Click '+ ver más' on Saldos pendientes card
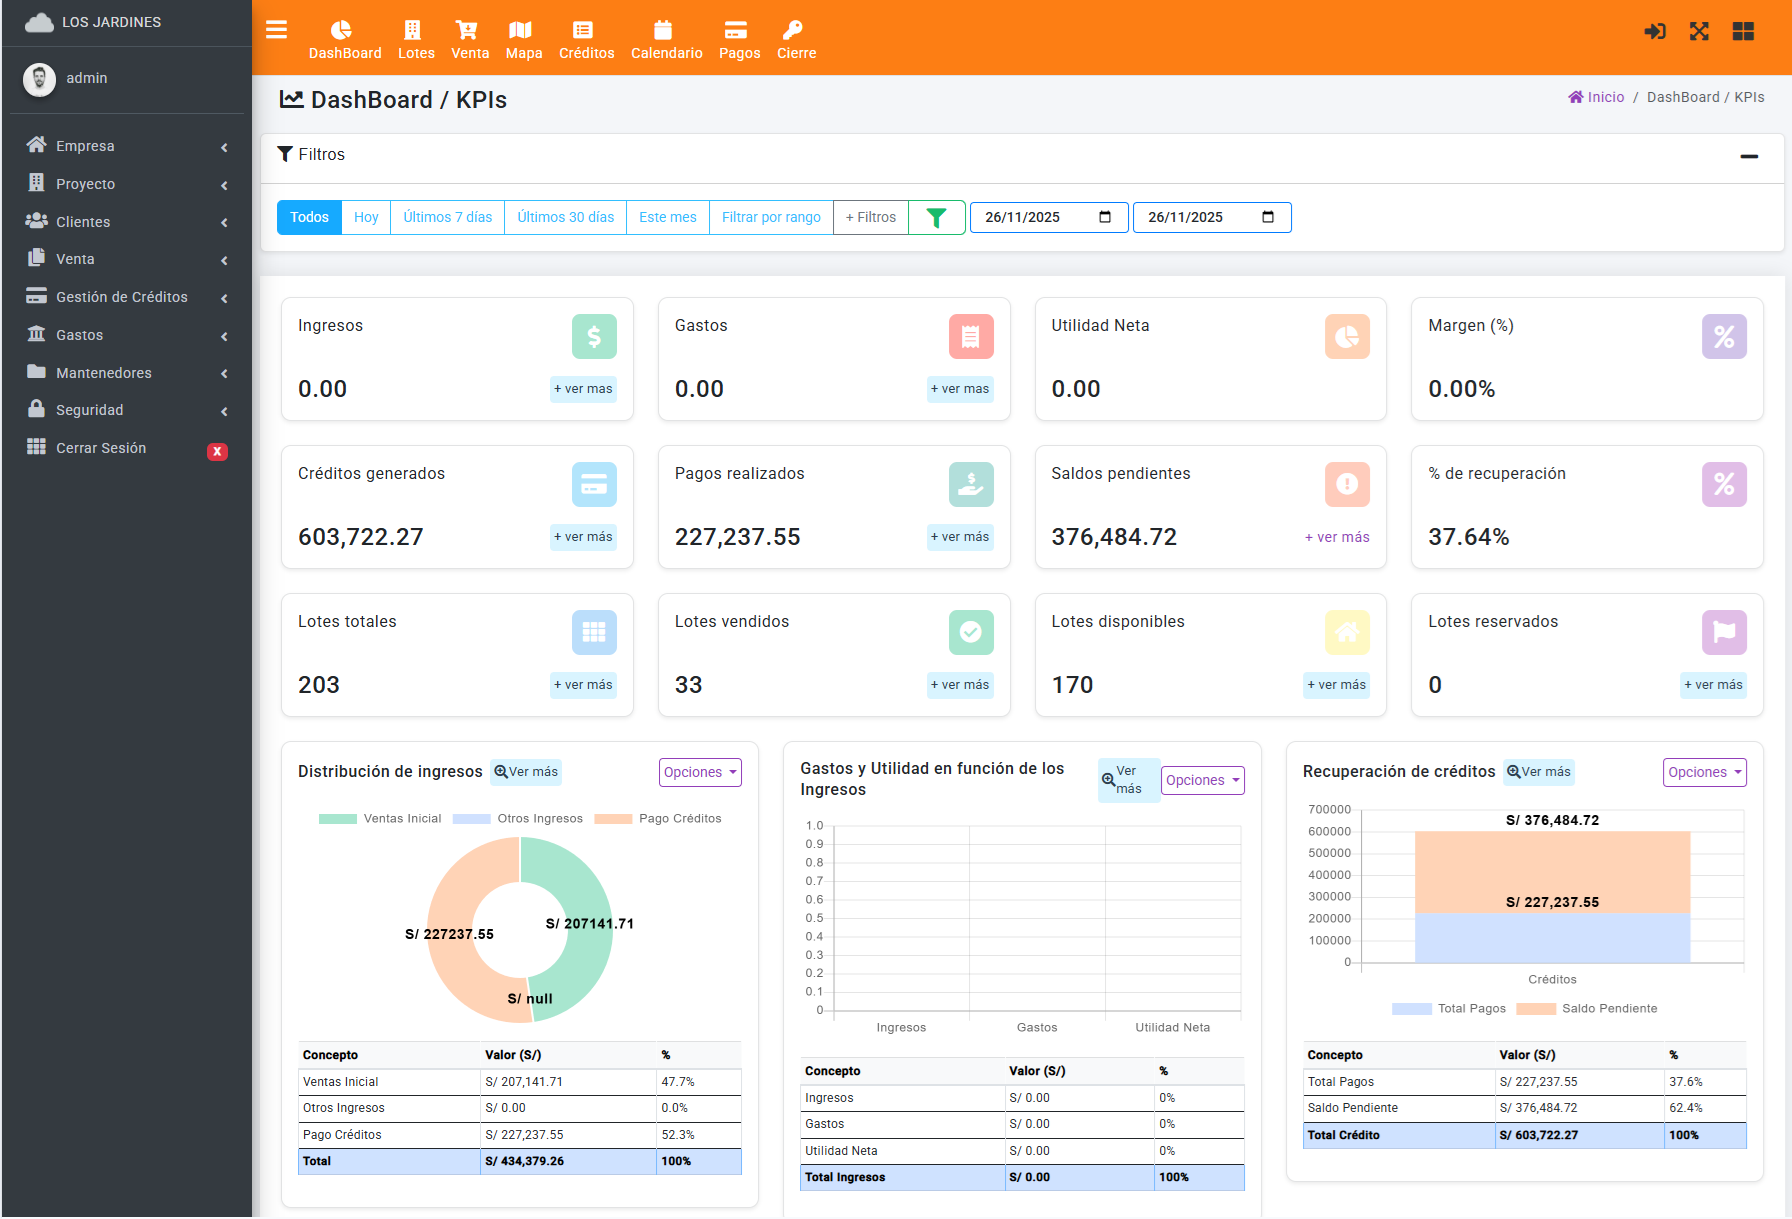The image size is (1792, 1219). (1336, 537)
